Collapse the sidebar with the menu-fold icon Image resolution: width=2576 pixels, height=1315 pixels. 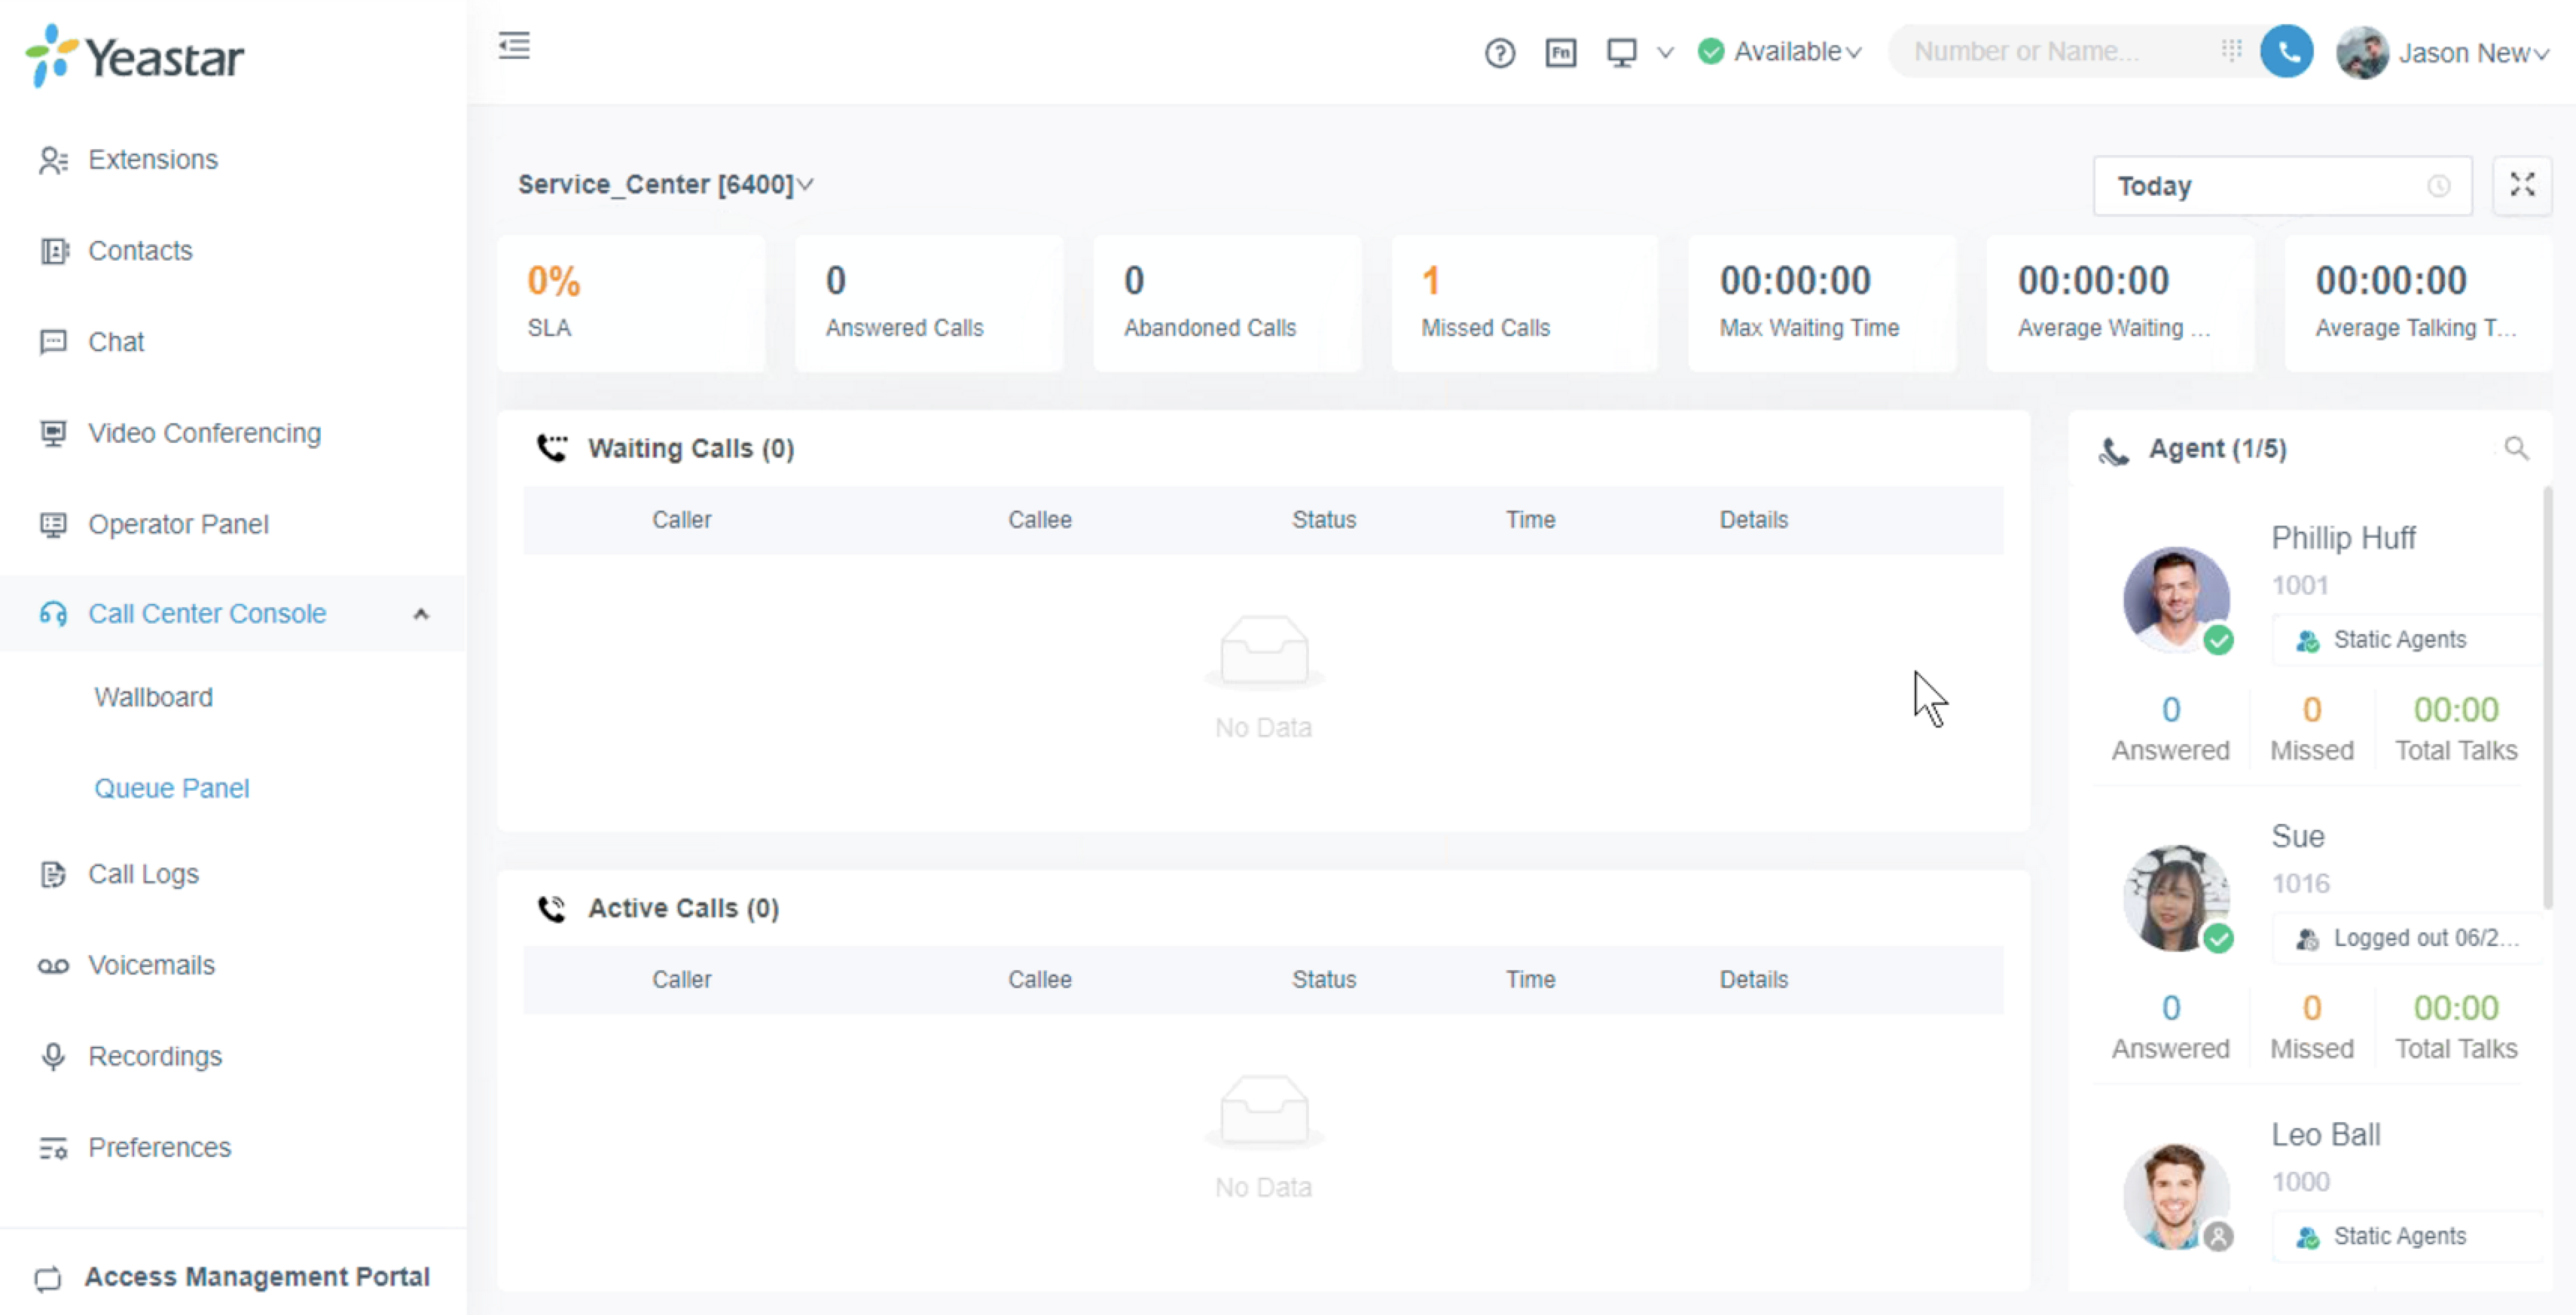coord(514,45)
